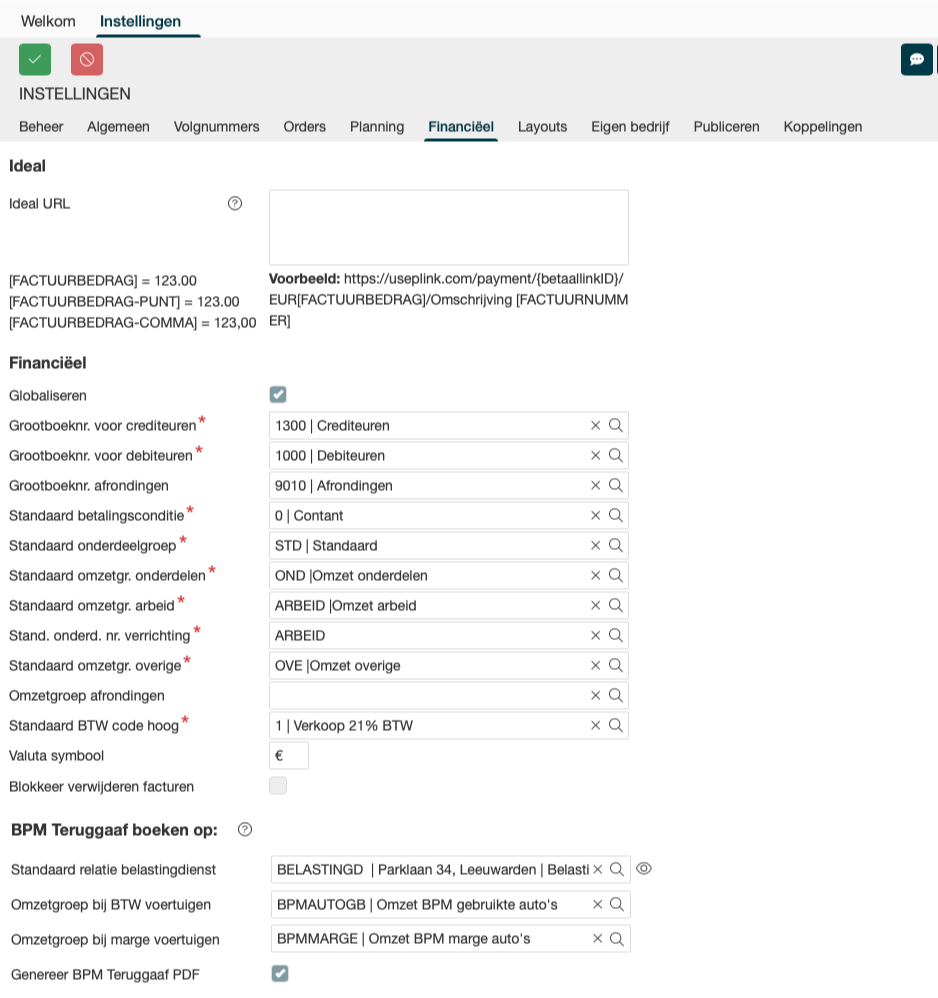Open lookup for Standaard betalingsconditie
This screenshot has height=998, width=938.
click(616, 516)
